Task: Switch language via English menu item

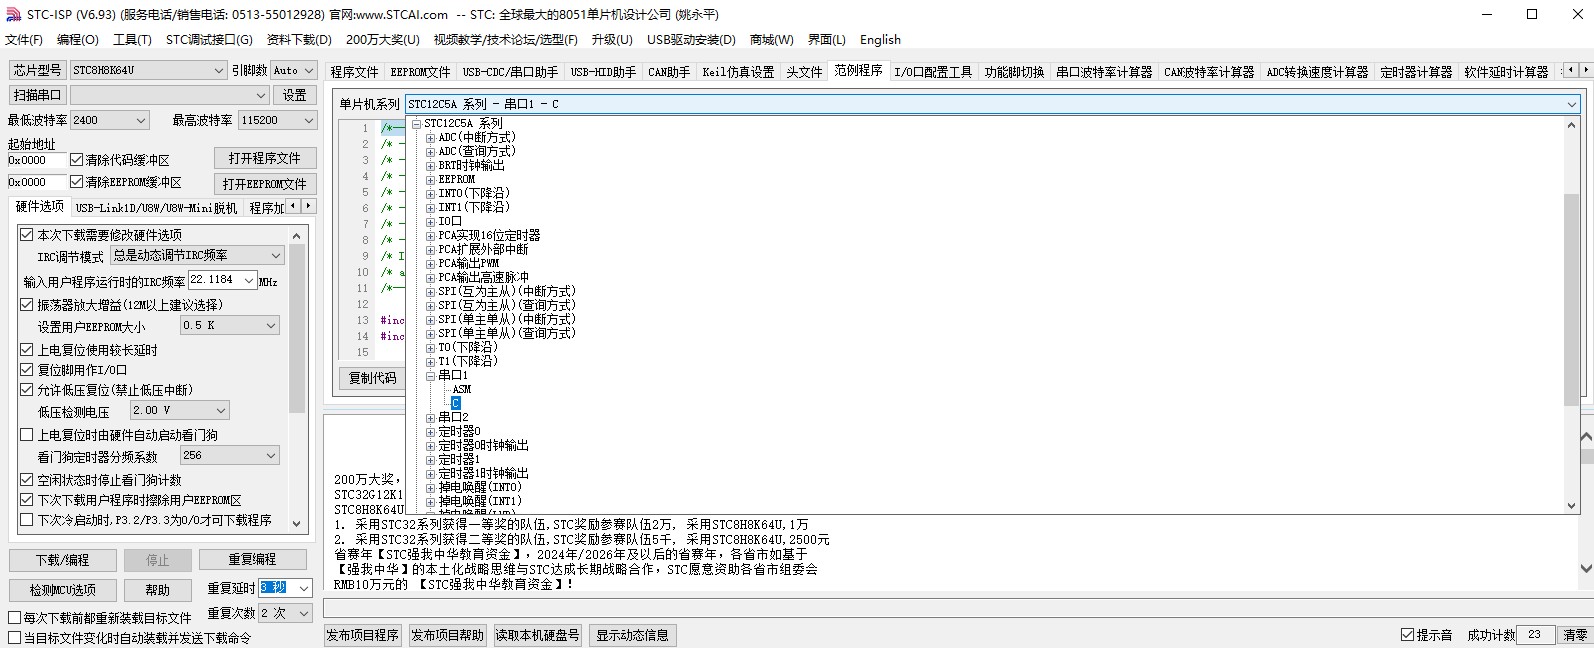Action: point(880,40)
